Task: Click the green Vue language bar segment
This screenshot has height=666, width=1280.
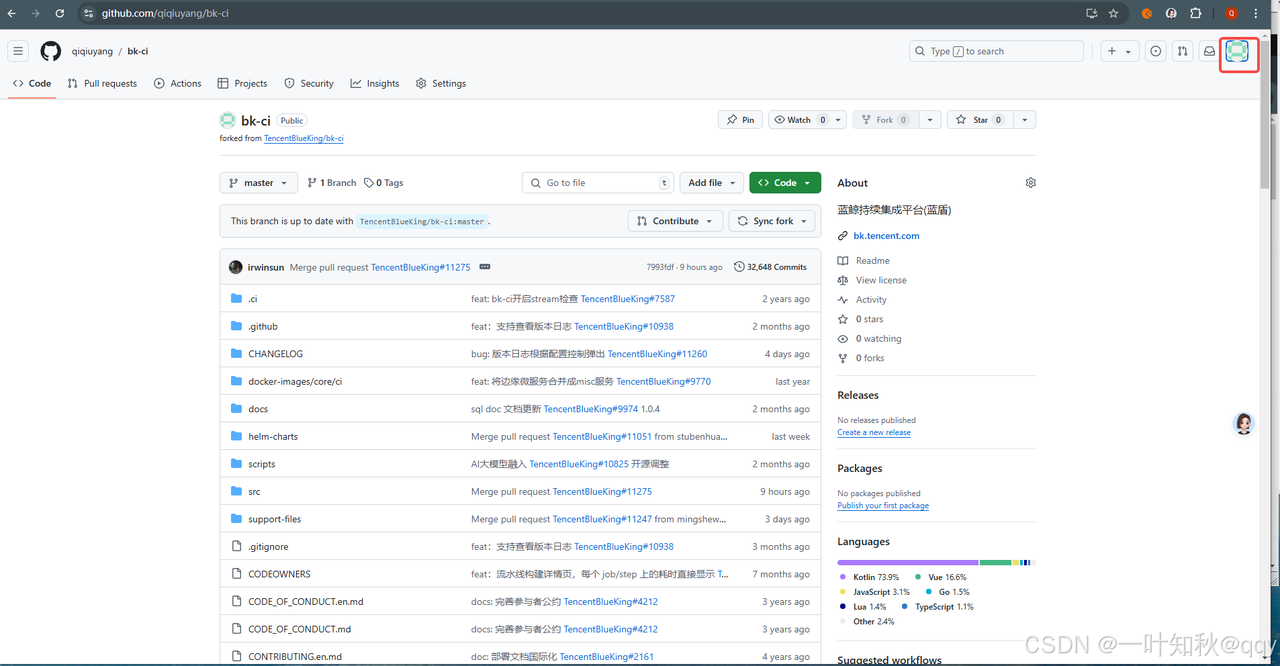Action: coord(996,563)
